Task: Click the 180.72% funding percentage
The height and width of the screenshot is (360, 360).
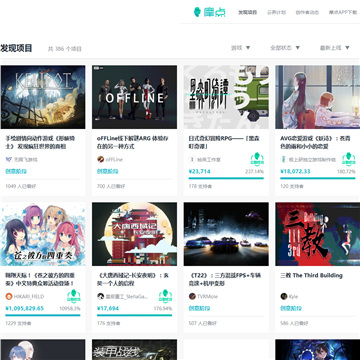Action: click(346, 172)
